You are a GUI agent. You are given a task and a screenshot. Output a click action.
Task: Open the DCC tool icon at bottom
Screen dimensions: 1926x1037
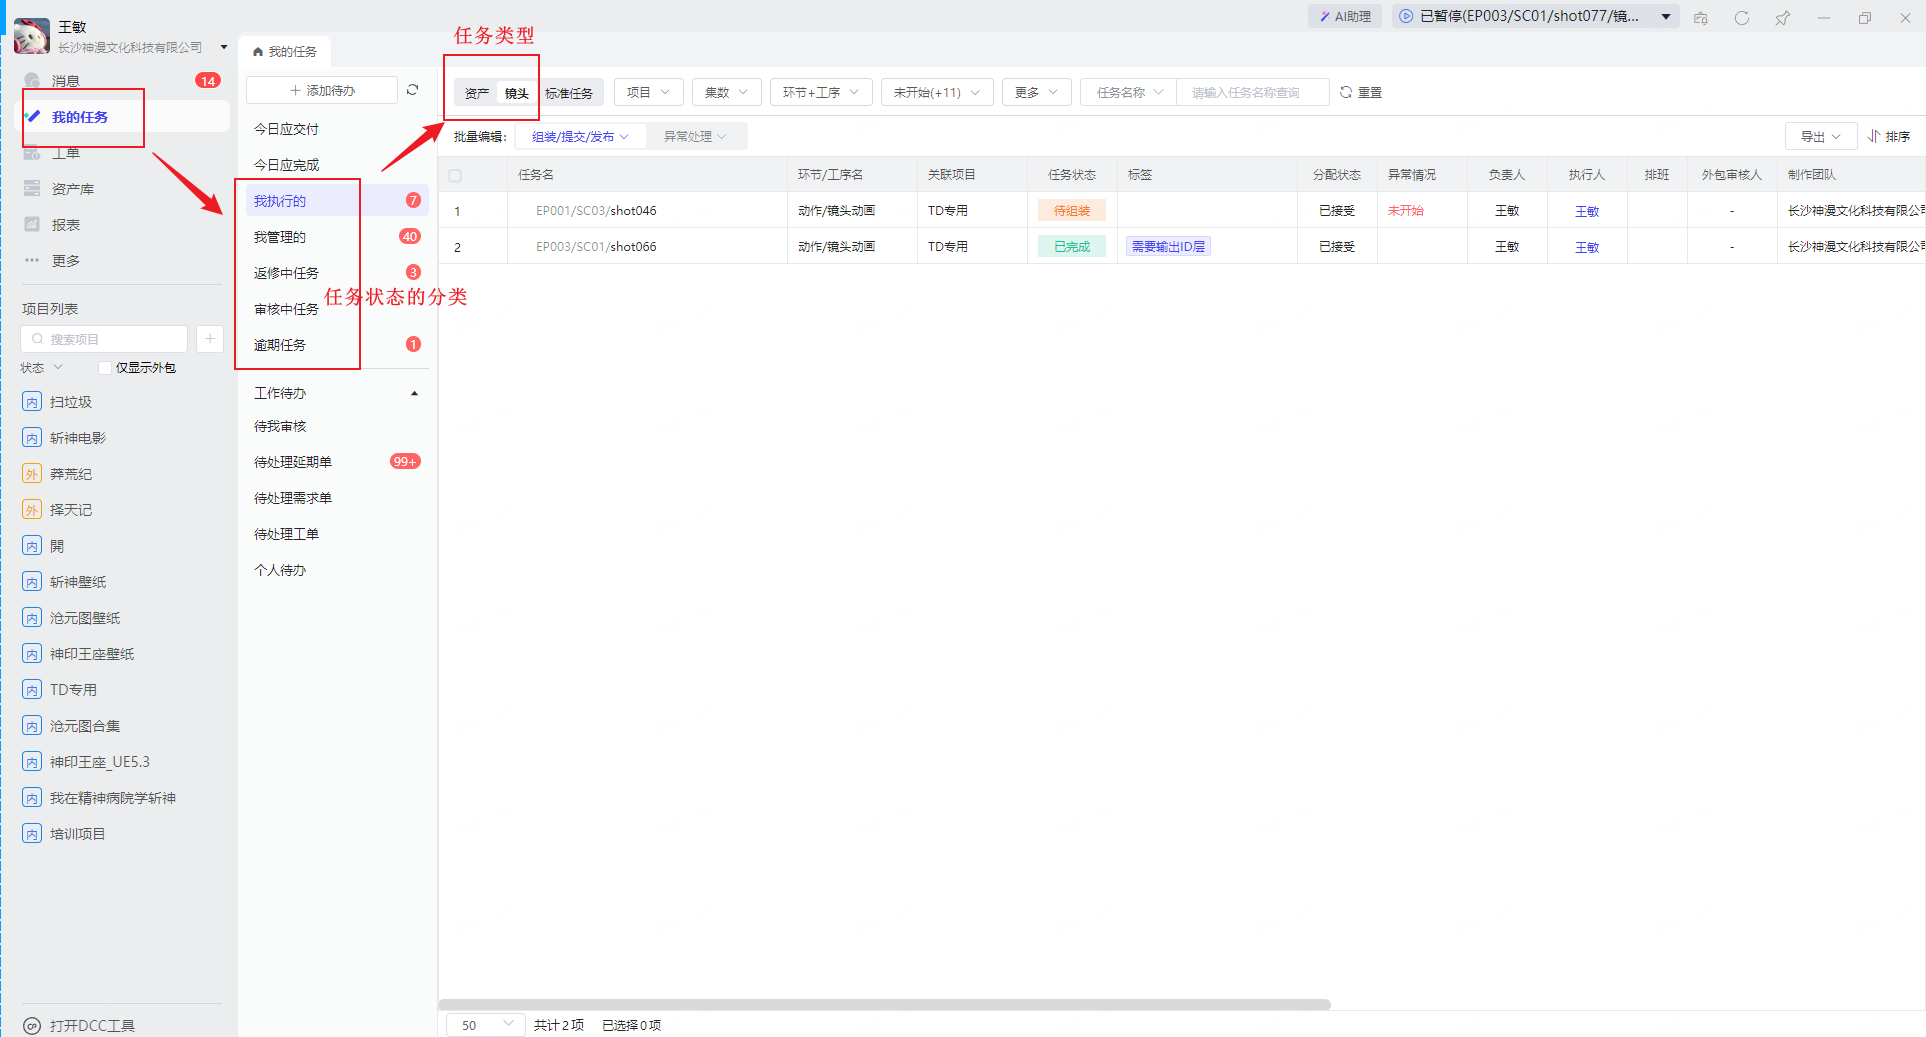pyautogui.click(x=32, y=1025)
